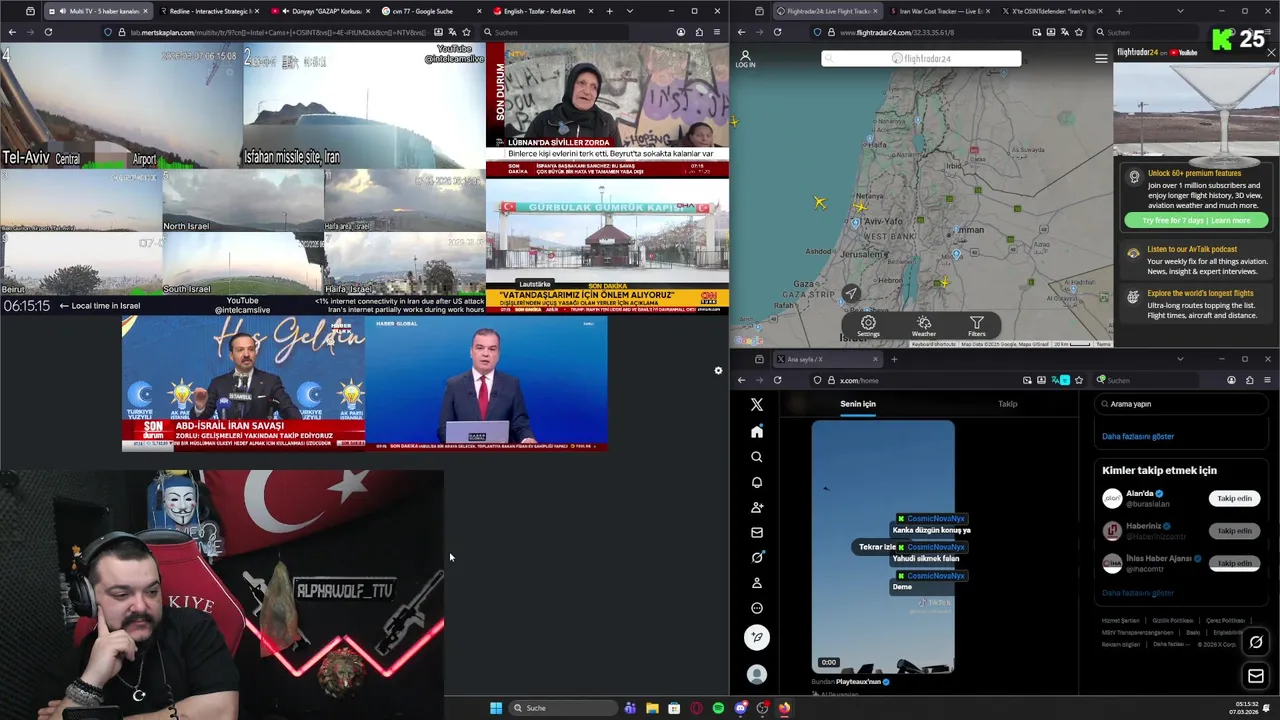This screenshot has height=720, width=1280.
Task: Open tab list dropdown in x.com window
Action: [x=1180, y=359]
